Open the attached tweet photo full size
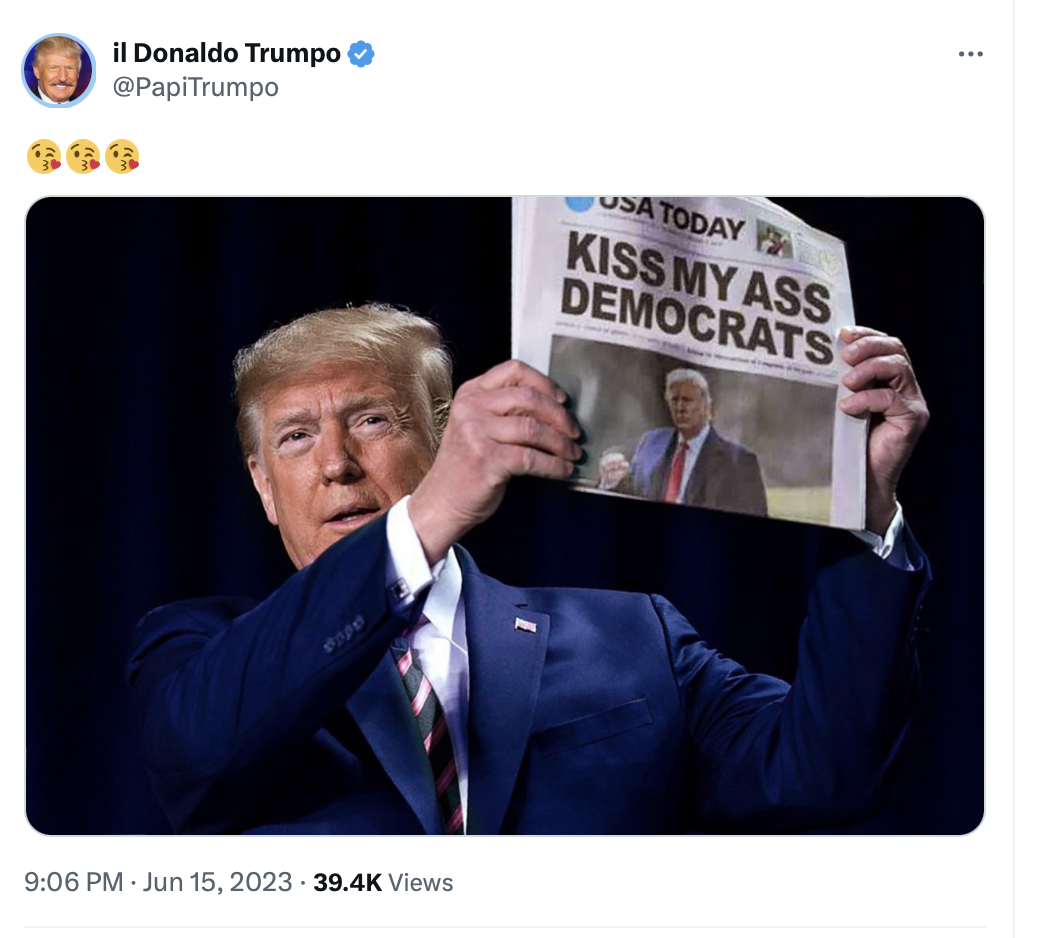This screenshot has height=938, width=1042. pyautogui.click(x=504, y=516)
